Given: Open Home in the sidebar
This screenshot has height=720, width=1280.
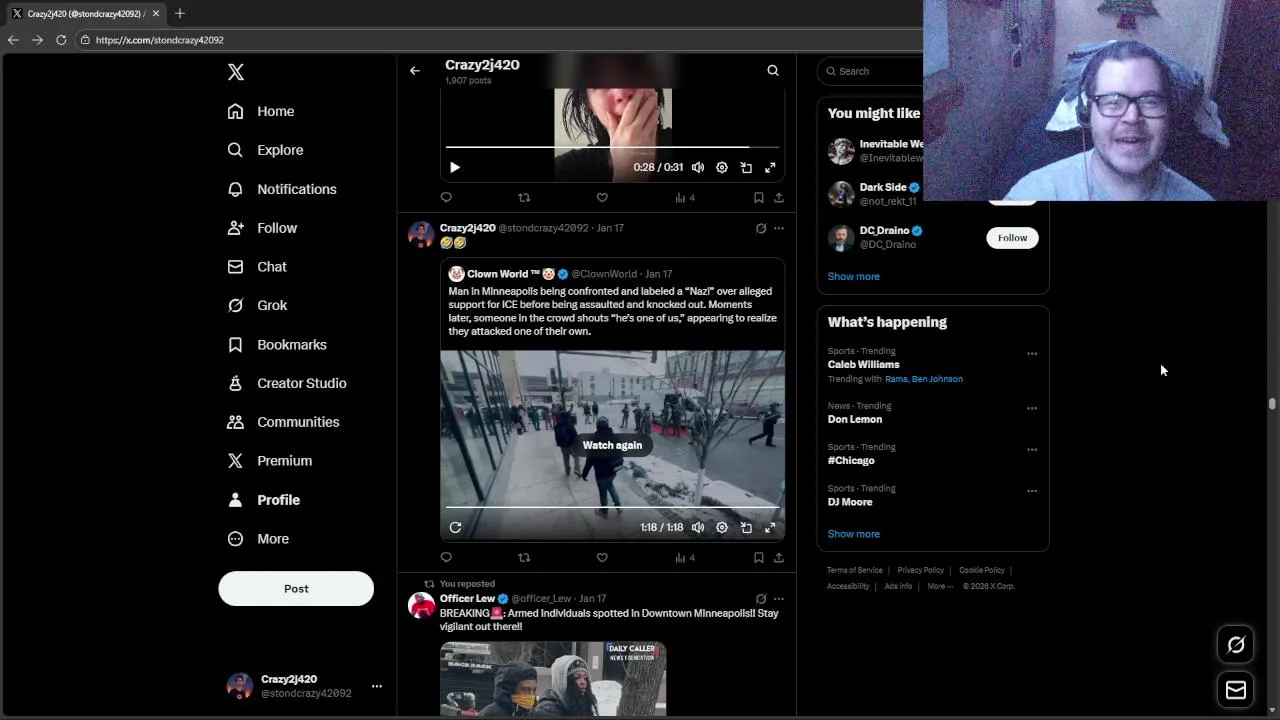Looking at the screenshot, I should click(261, 111).
